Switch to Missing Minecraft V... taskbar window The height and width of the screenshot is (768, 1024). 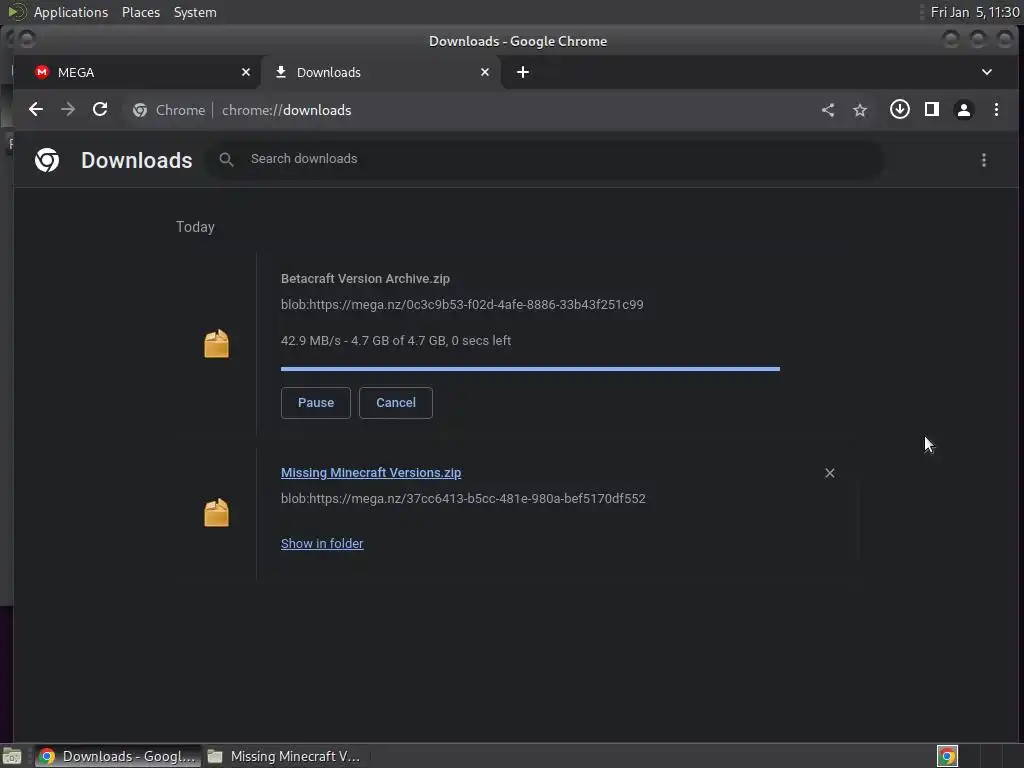(285, 756)
